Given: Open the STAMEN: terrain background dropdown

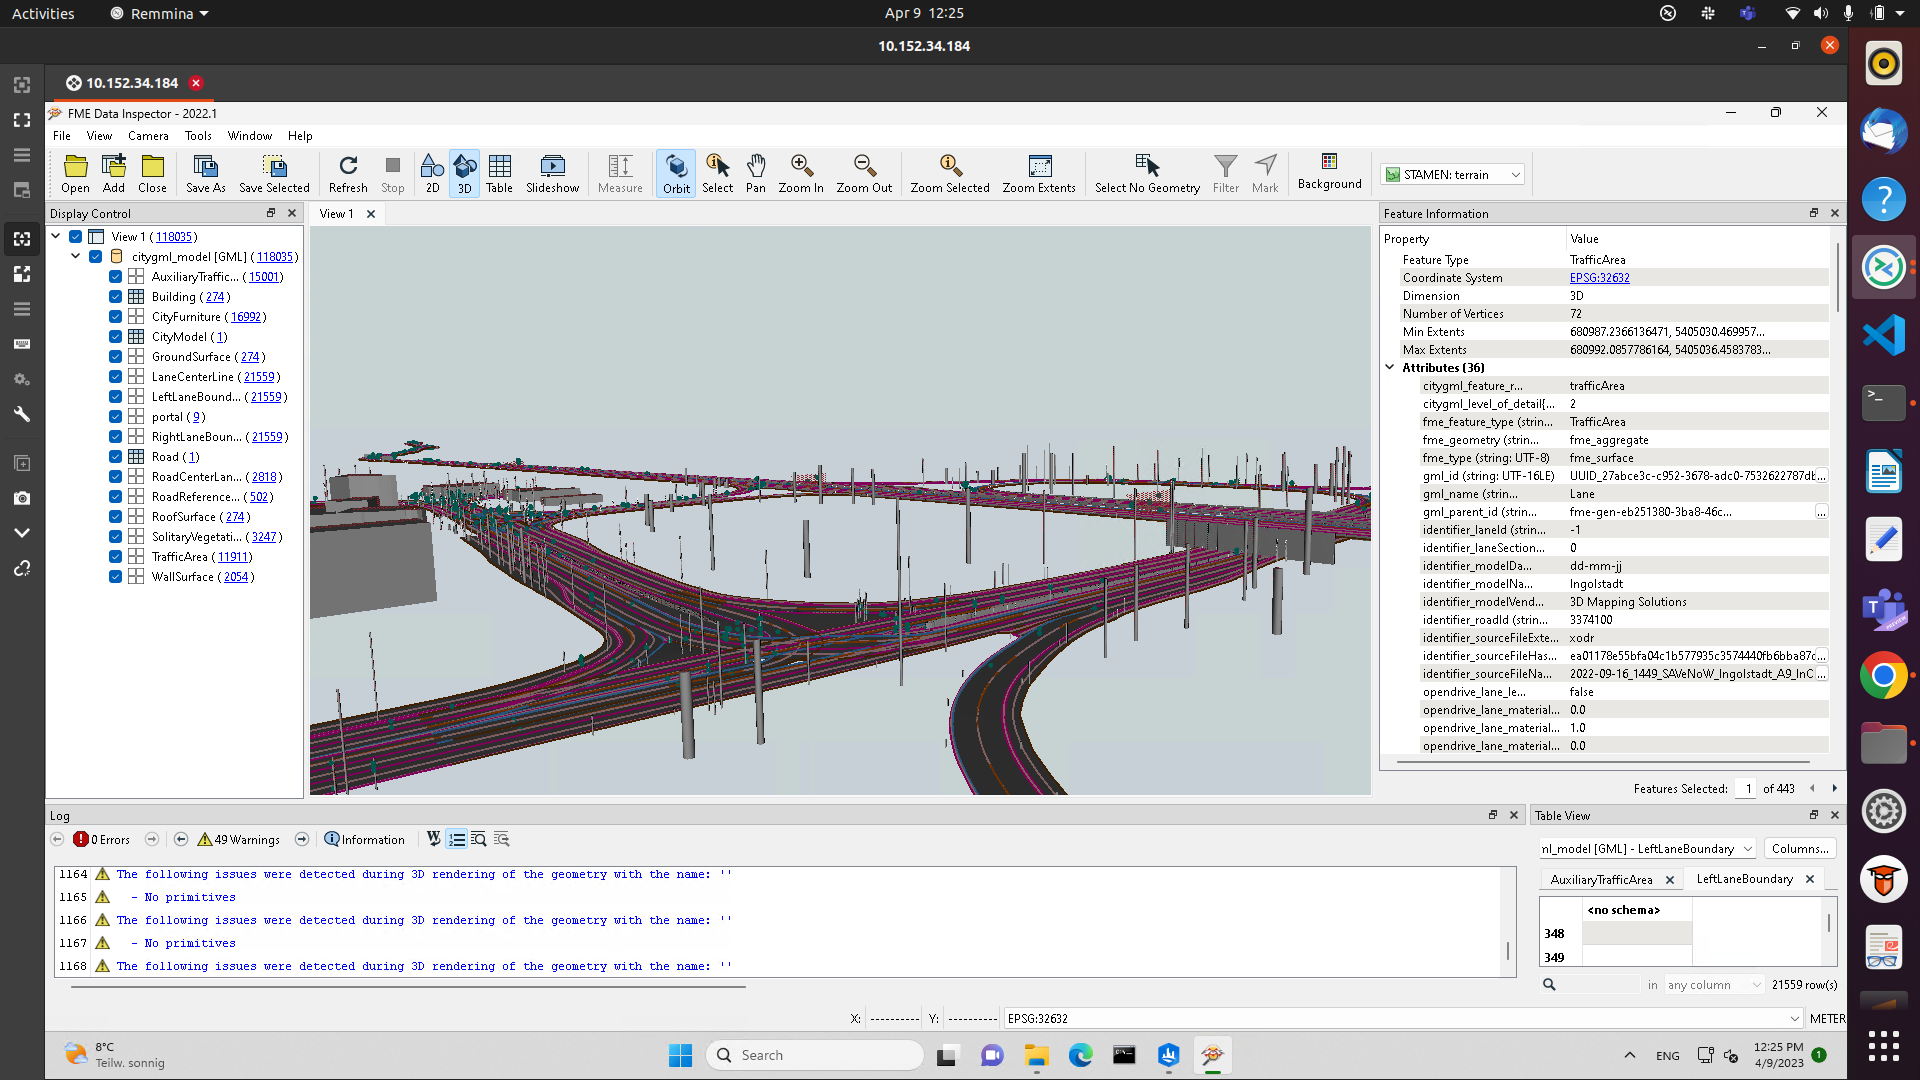Looking at the screenshot, I should [1452, 174].
